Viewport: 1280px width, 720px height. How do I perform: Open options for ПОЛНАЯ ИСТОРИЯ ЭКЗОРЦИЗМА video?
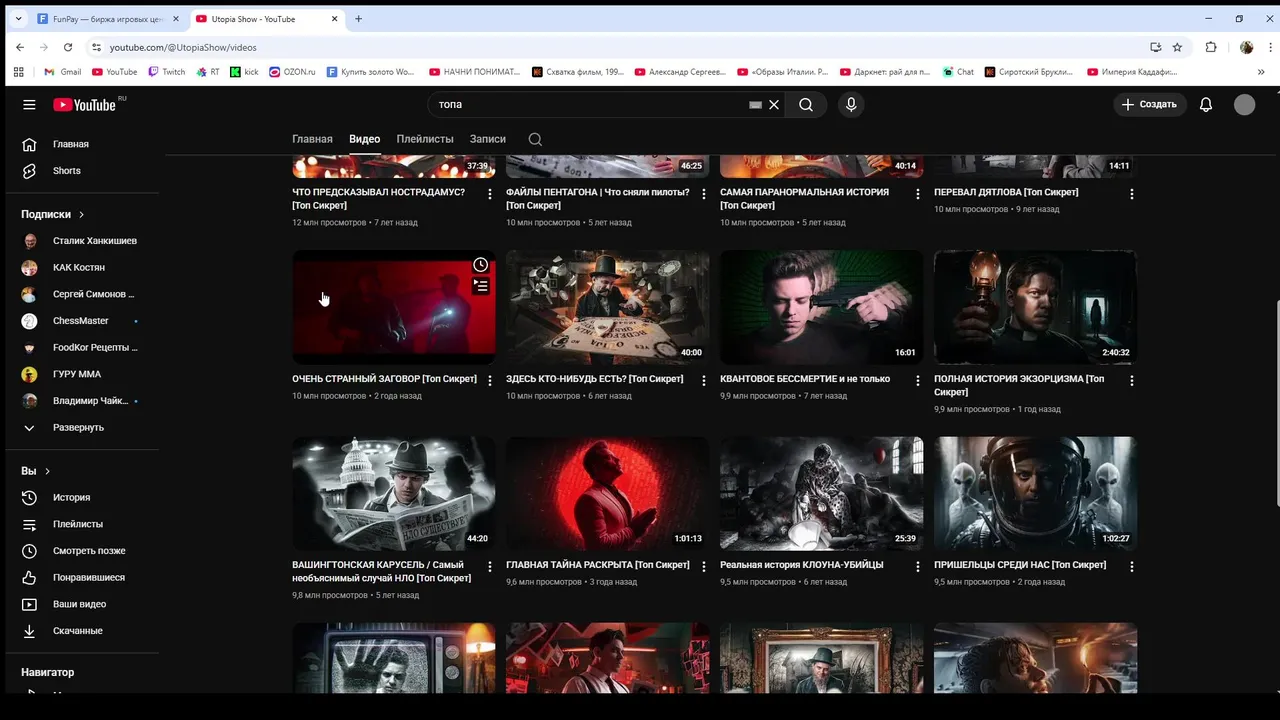pyautogui.click(x=1132, y=380)
